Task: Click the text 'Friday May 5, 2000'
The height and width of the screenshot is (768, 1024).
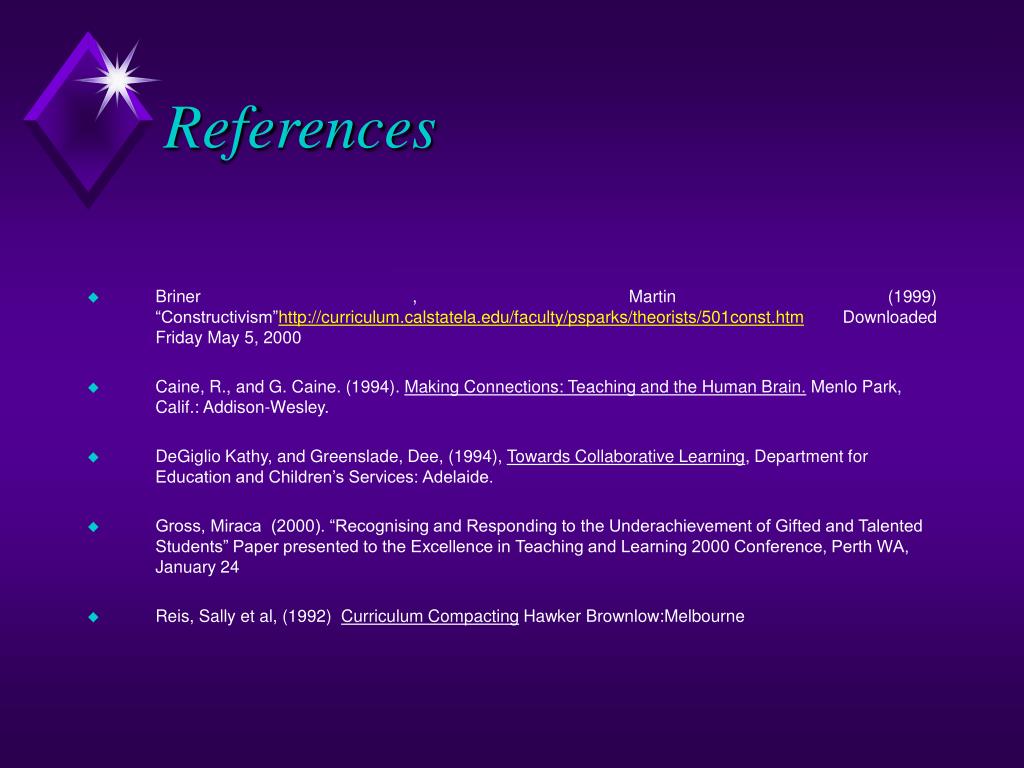Action: 228,338
